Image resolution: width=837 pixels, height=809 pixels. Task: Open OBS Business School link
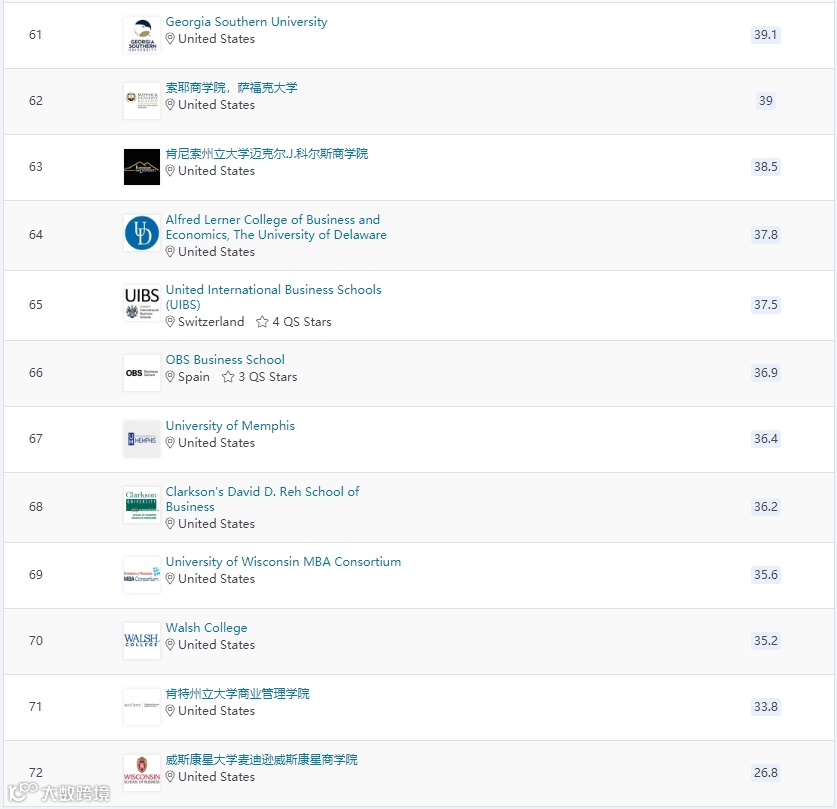[225, 360]
